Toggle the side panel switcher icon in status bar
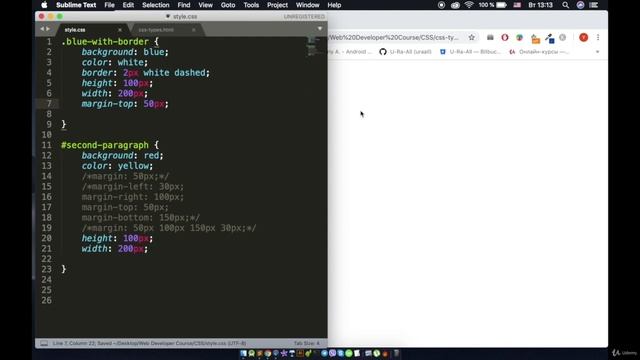This screenshot has height=360, width=640. point(44,343)
